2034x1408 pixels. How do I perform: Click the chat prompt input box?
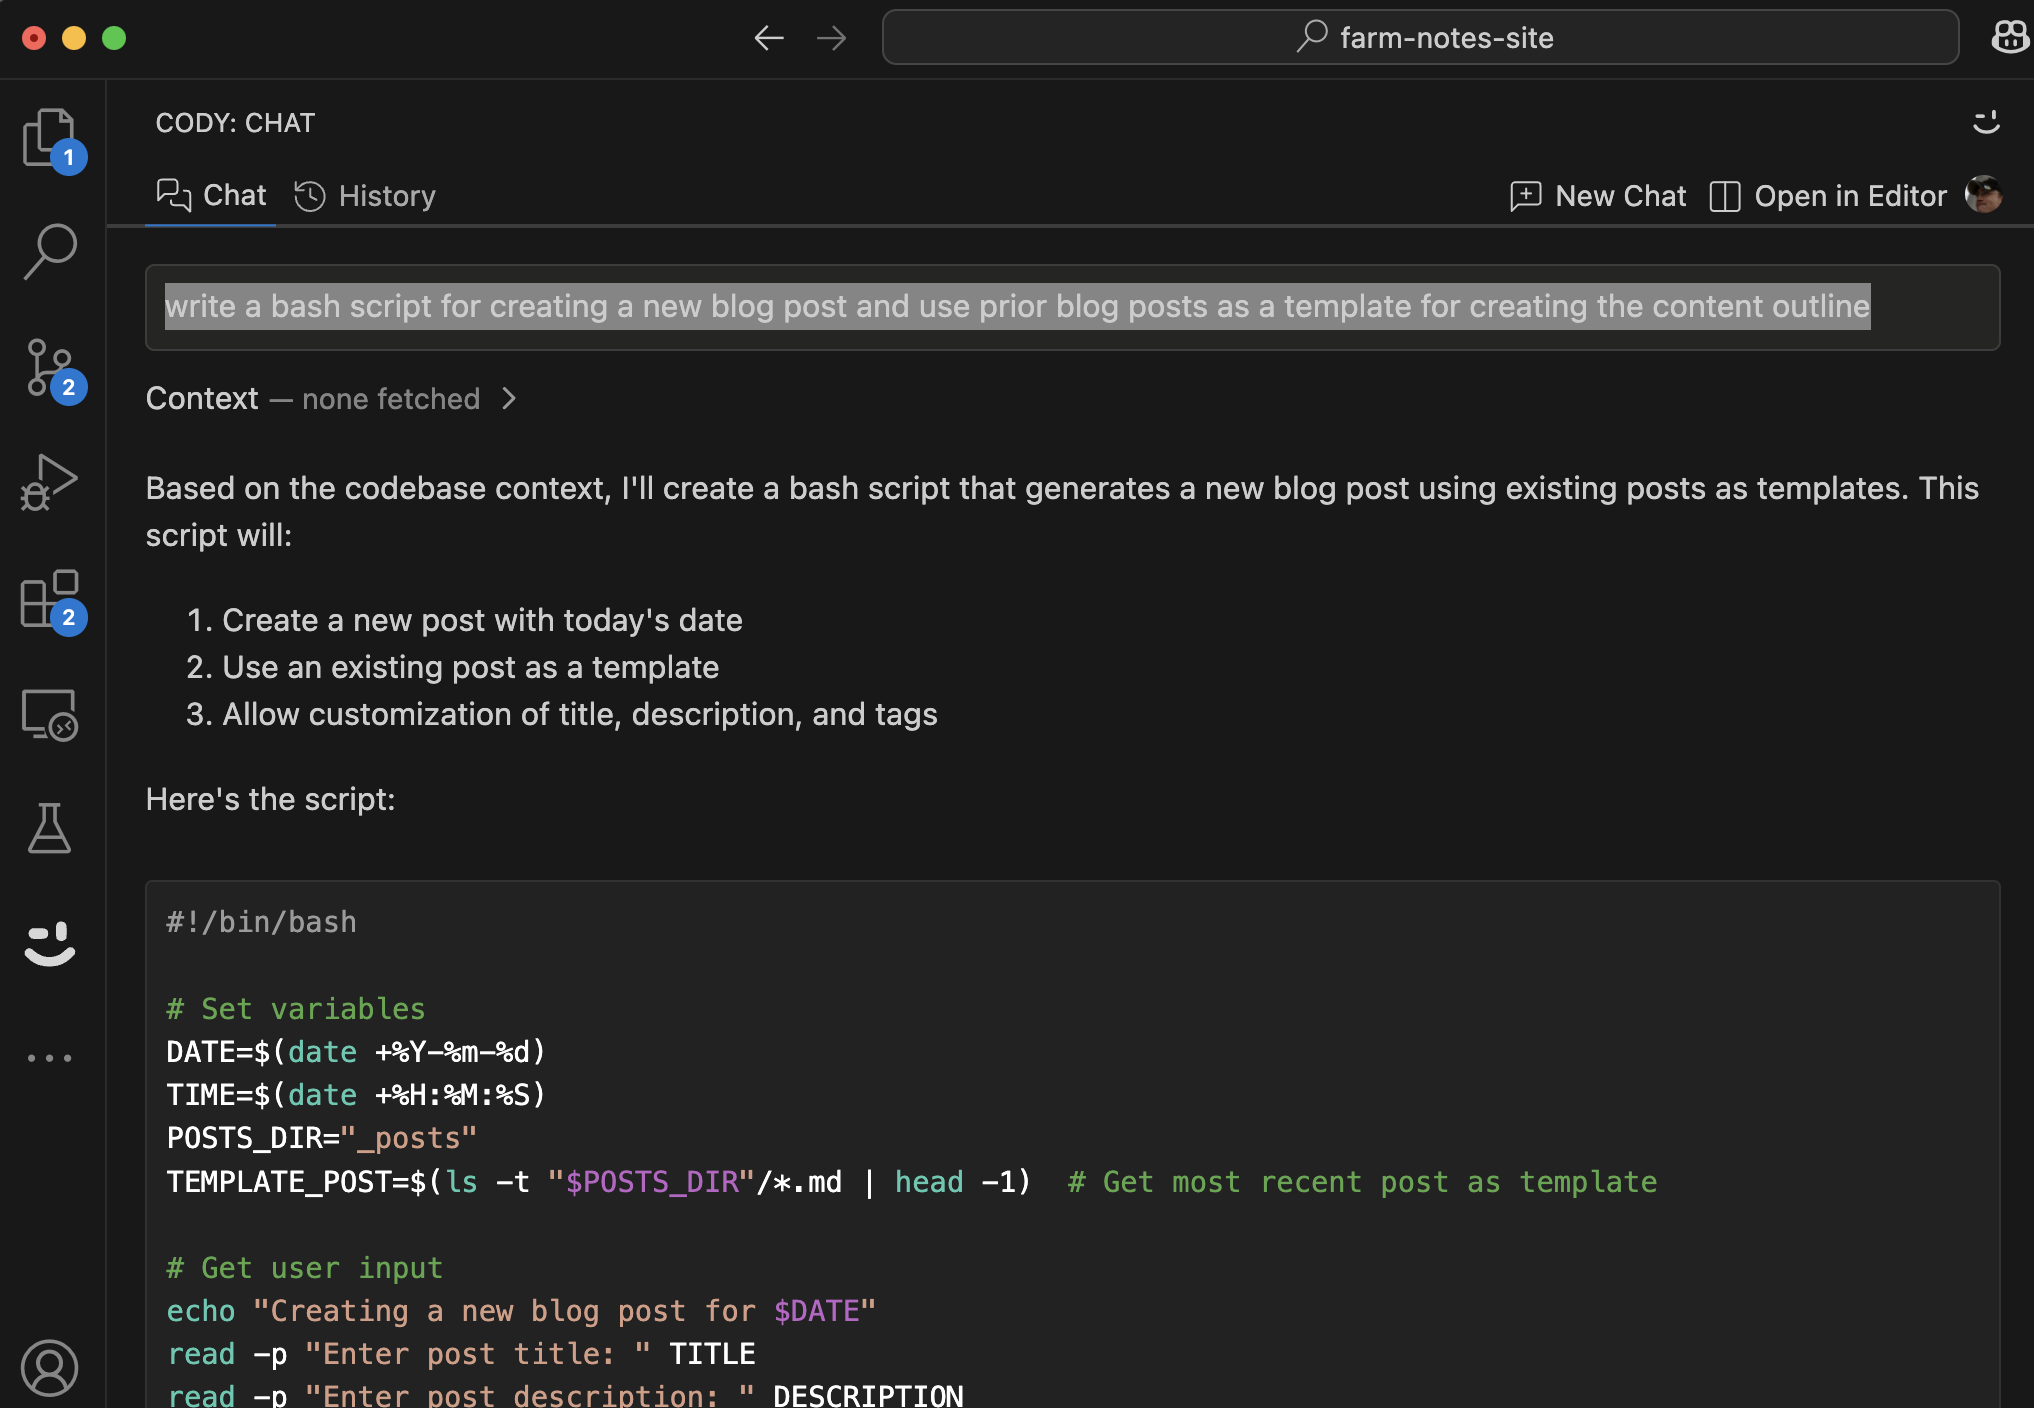[x=1072, y=307]
